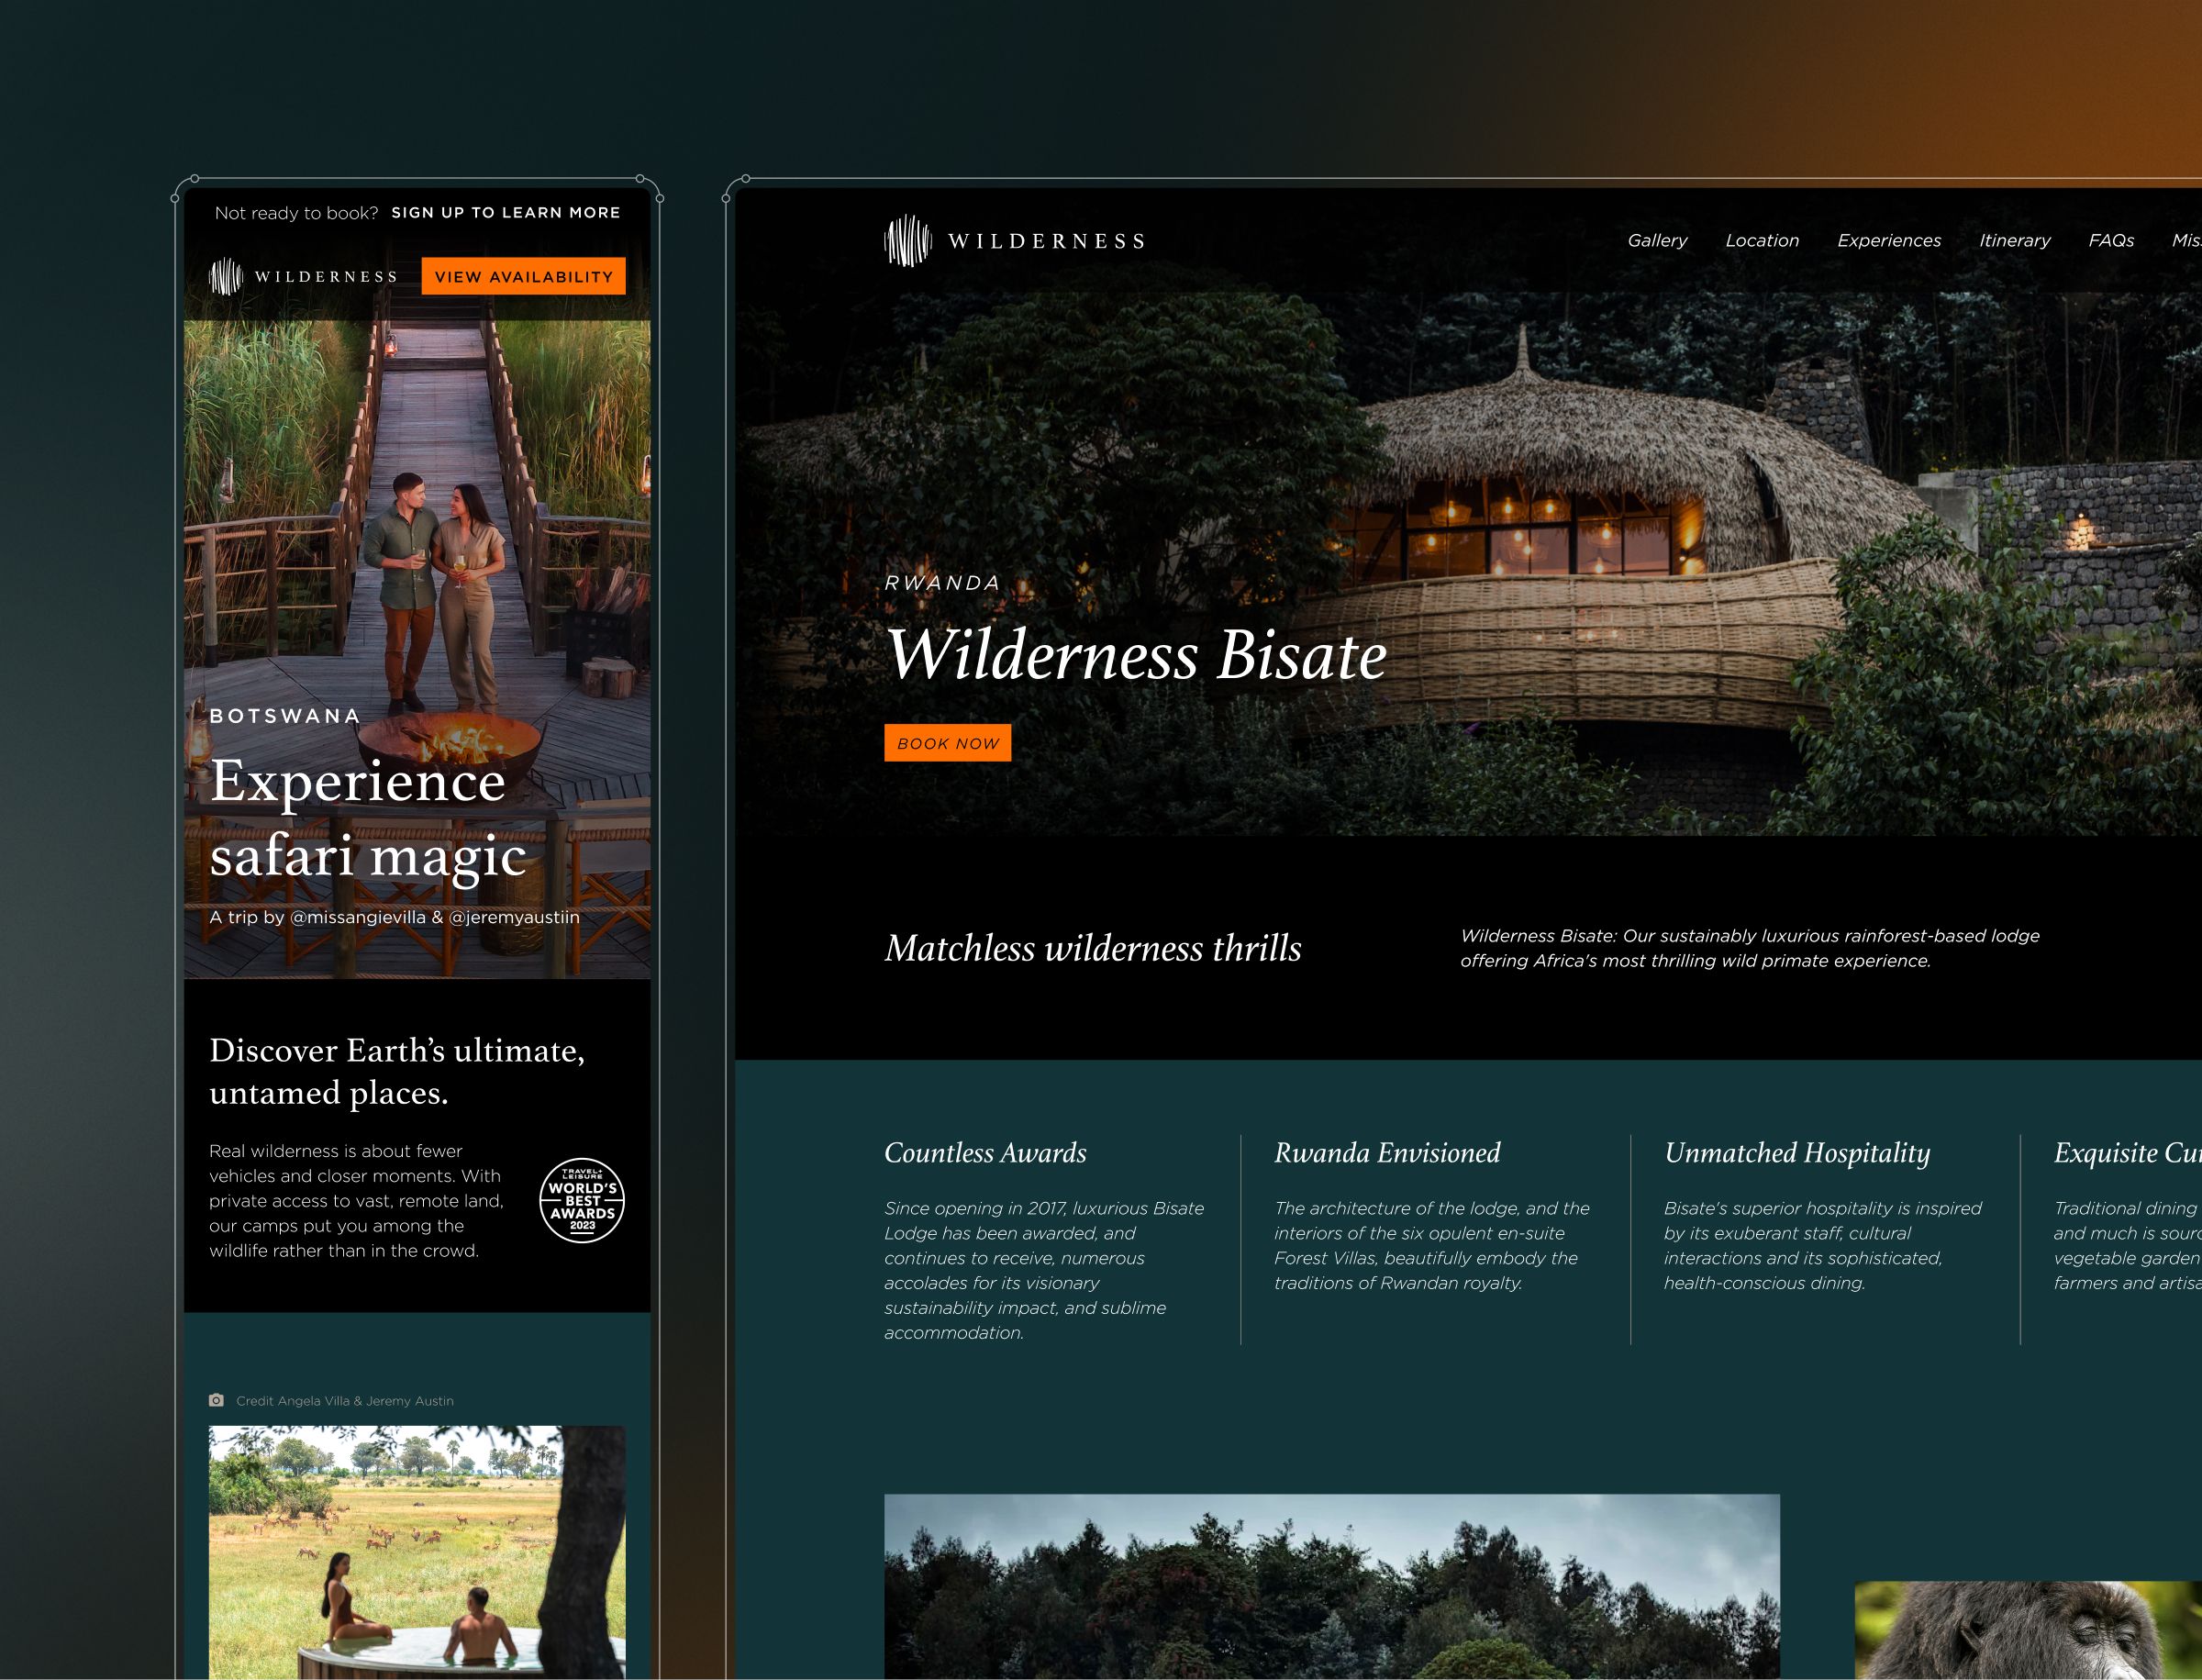Click the 'Wilderness Bisate' hero title
The width and height of the screenshot is (2202, 1680).
pyautogui.click(x=1136, y=655)
